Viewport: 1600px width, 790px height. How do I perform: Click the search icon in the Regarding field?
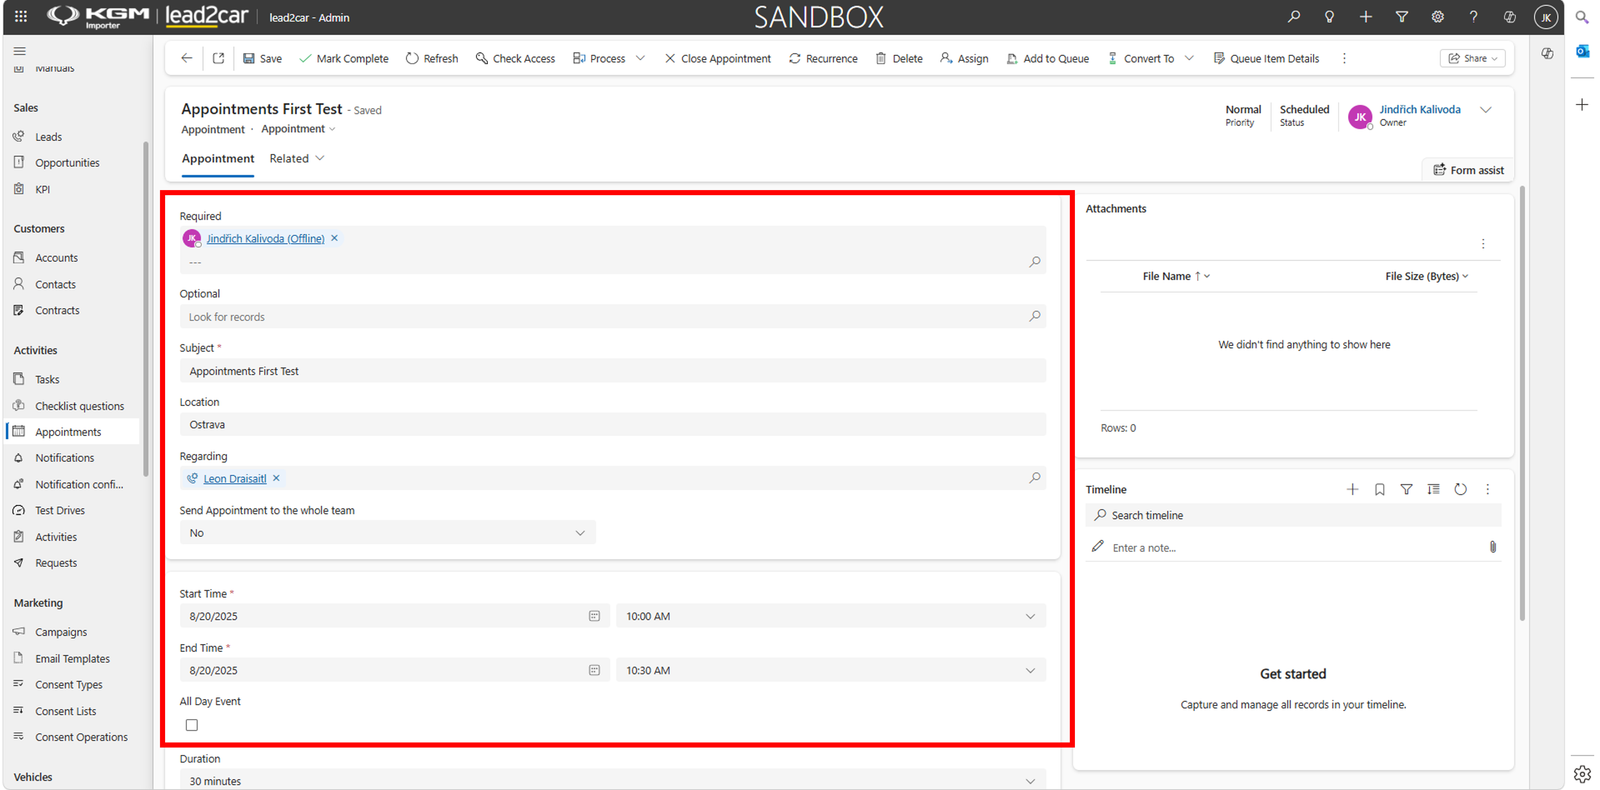pyautogui.click(x=1035, y=478)
